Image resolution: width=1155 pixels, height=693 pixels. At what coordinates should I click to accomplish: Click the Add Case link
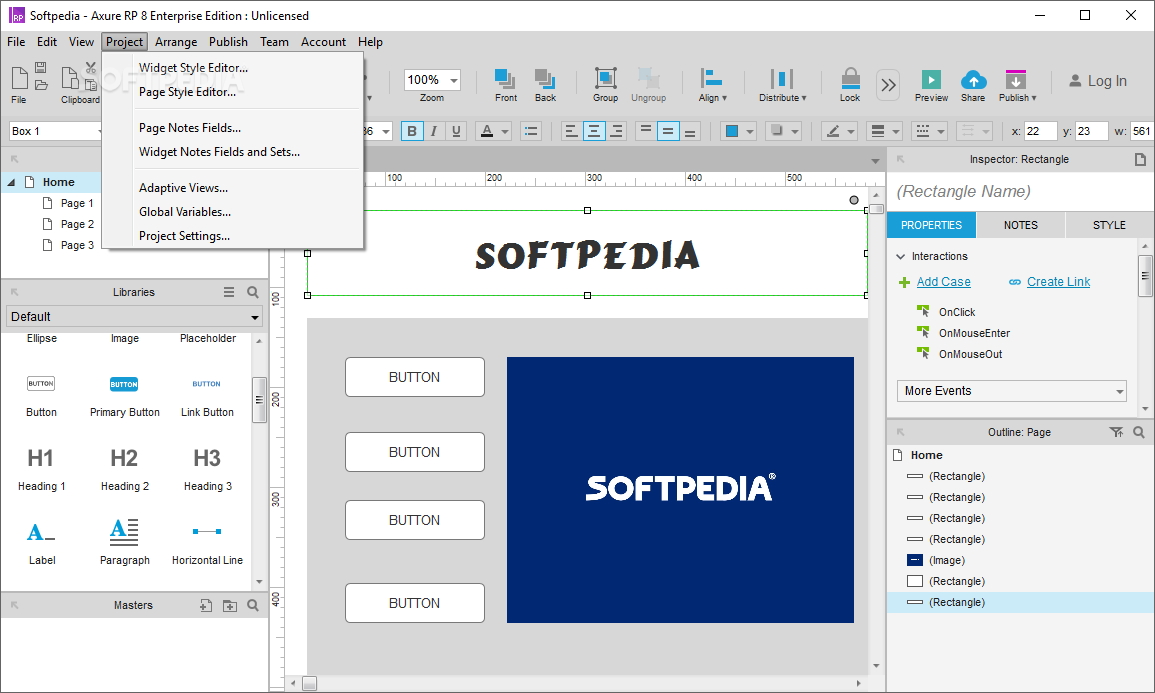(x=943, y=282)
